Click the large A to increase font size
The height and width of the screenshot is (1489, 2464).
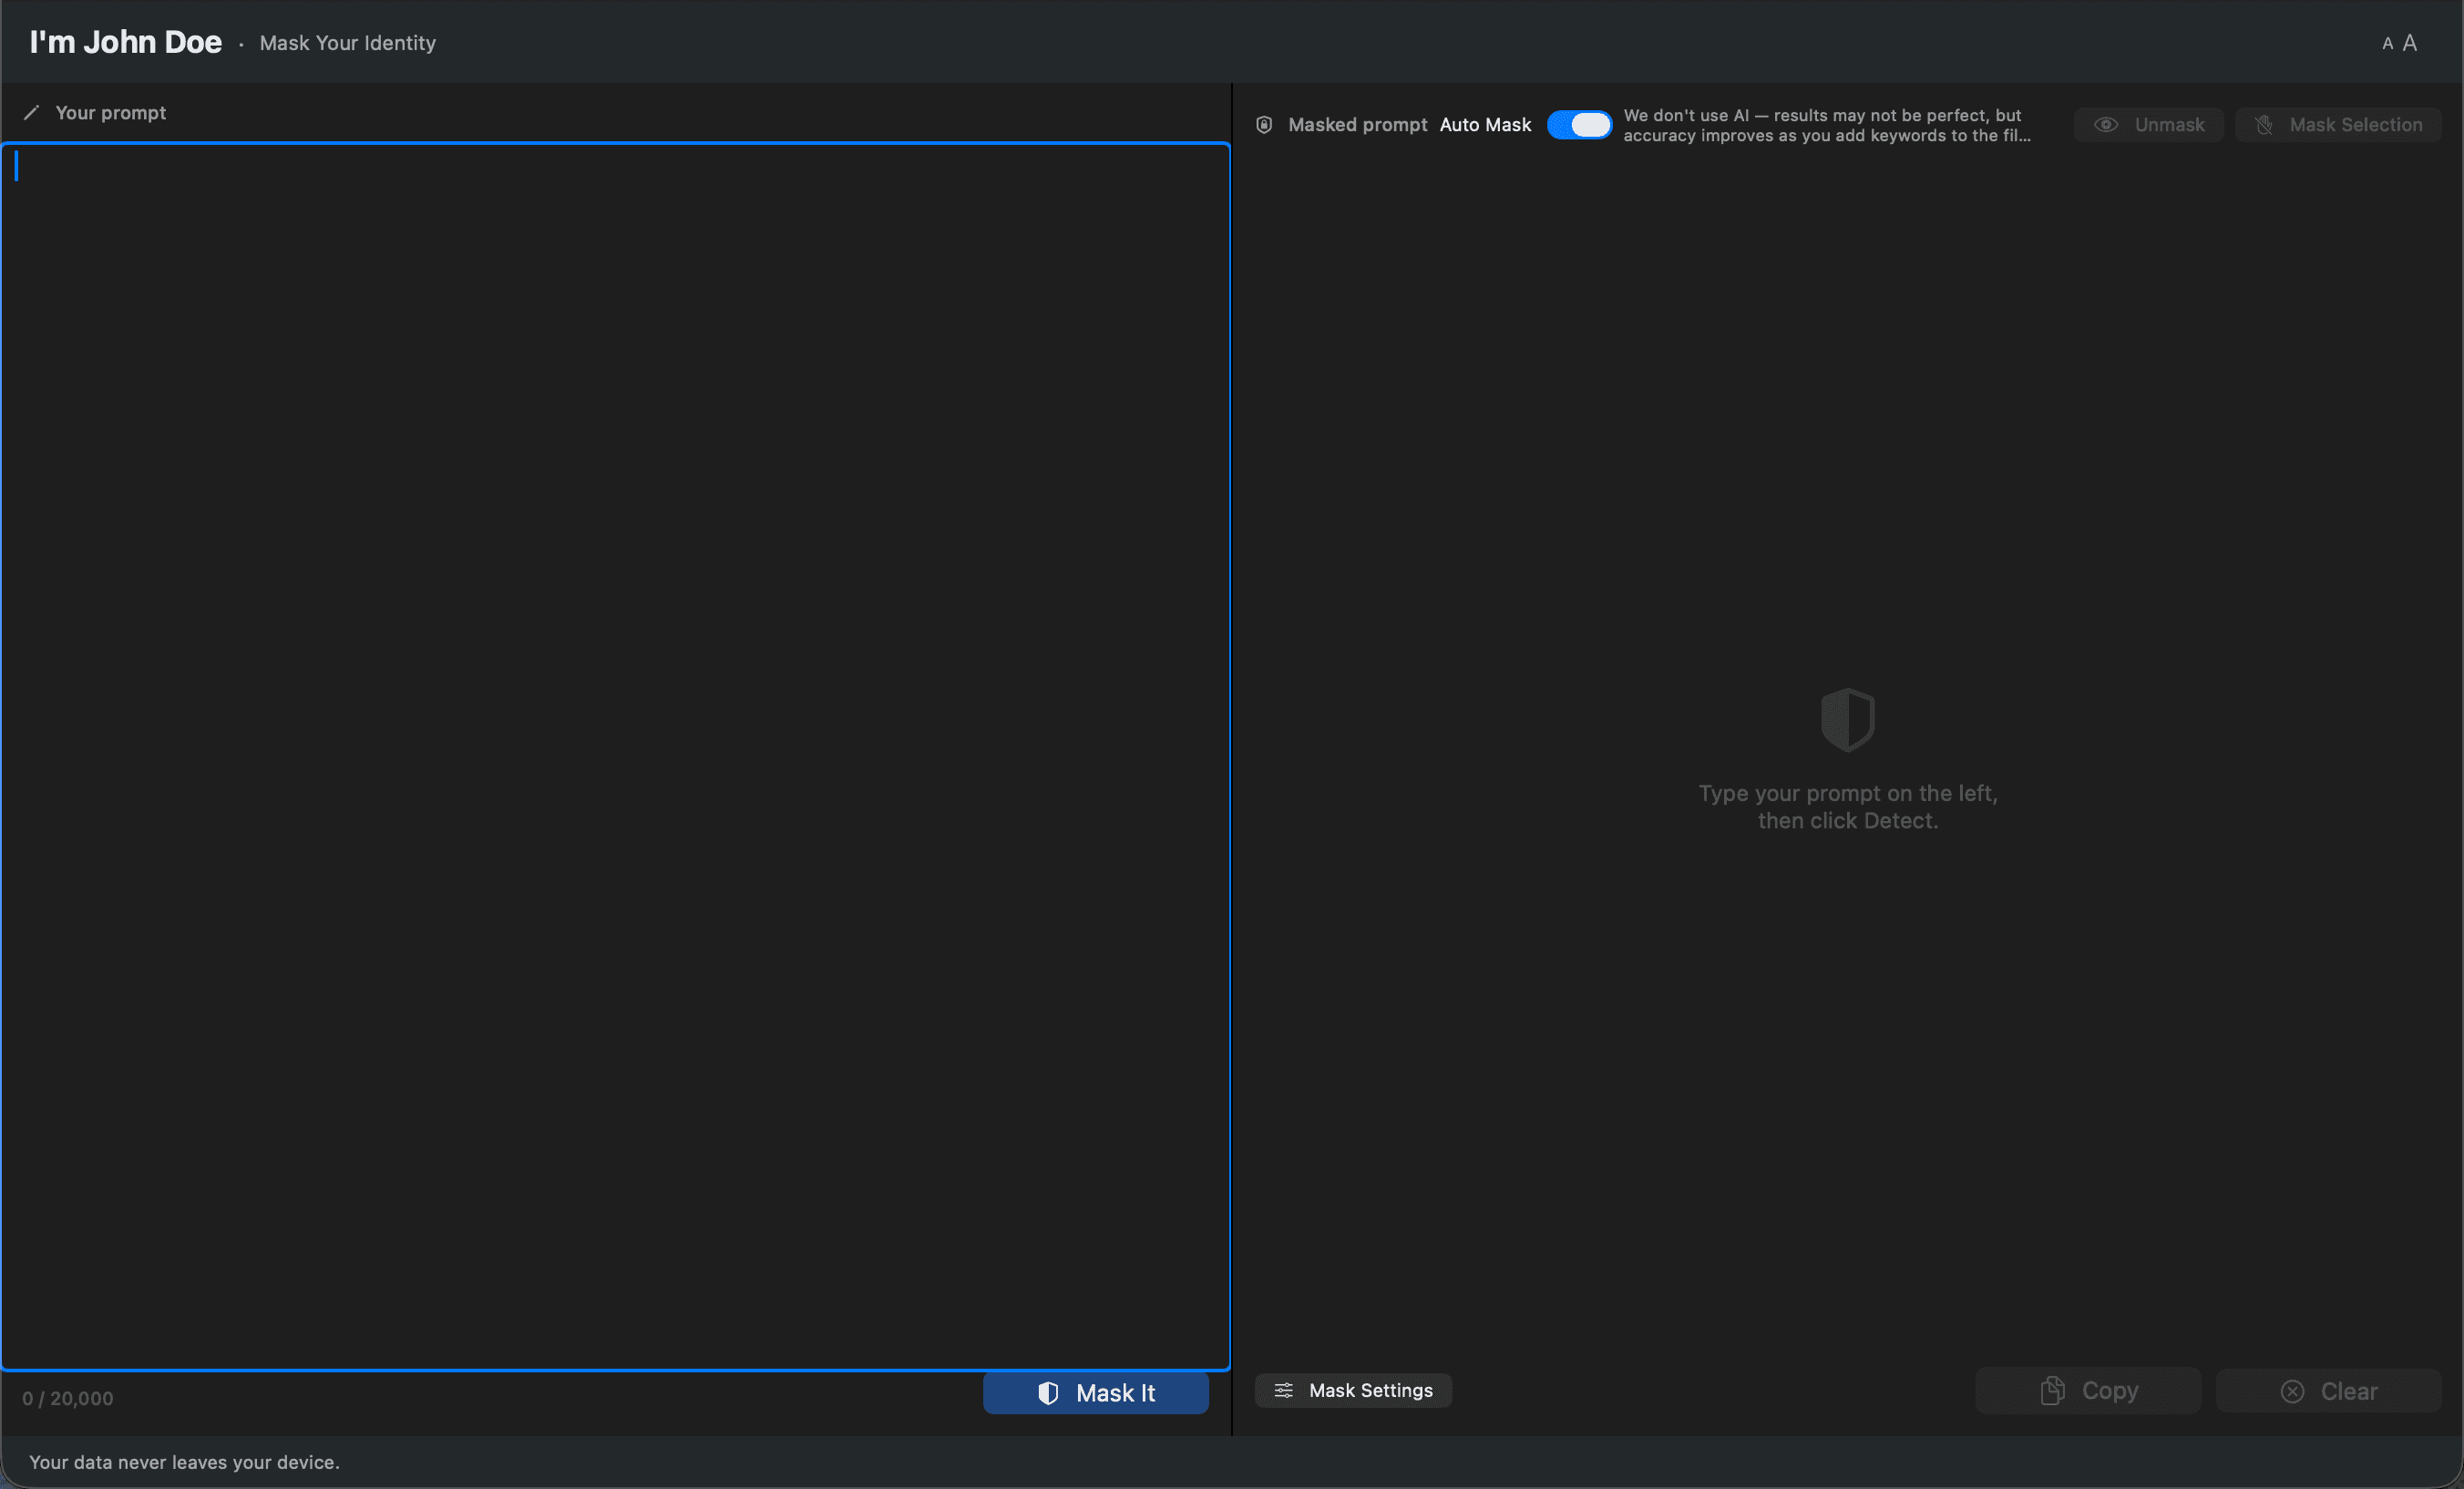(2410, 42)
